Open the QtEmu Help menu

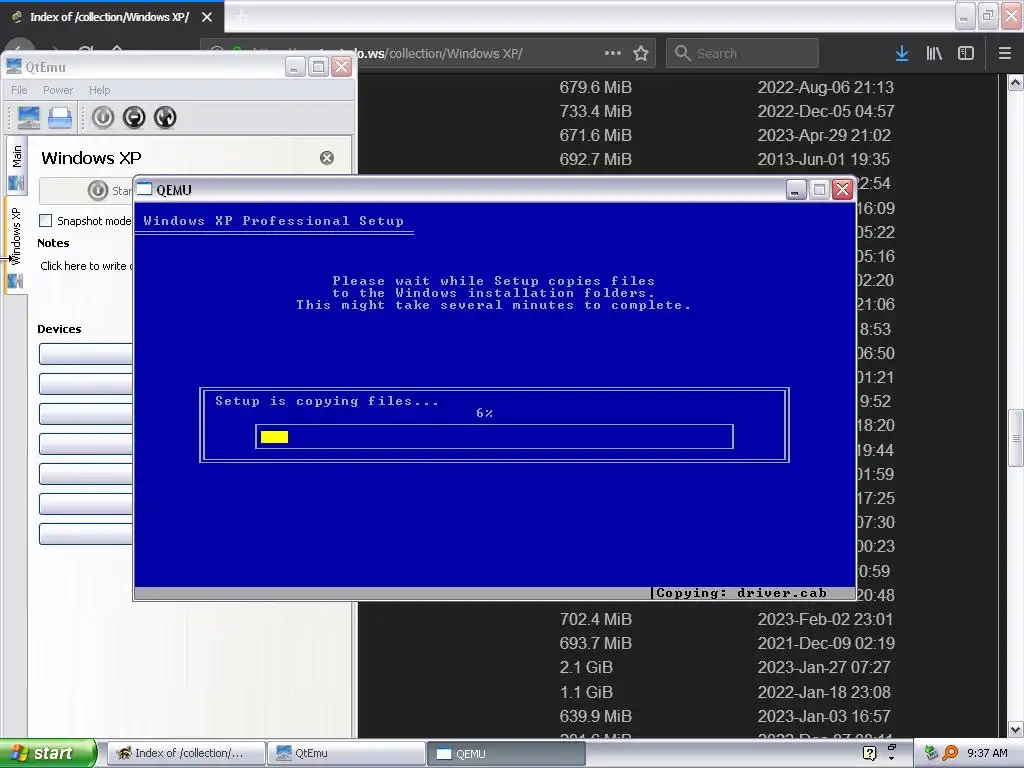(100, 90)
